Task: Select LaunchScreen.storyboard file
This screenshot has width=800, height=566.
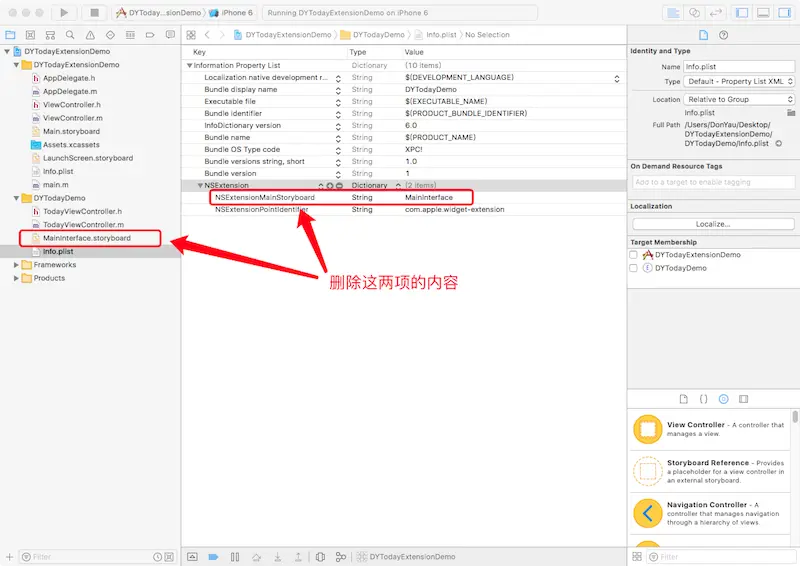Action: point(88,158)
